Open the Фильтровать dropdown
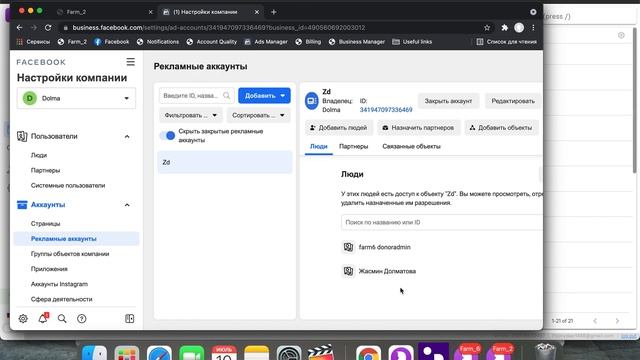Image resolution: width=640 pixels, height=360 pixels. tap(191, 116)
